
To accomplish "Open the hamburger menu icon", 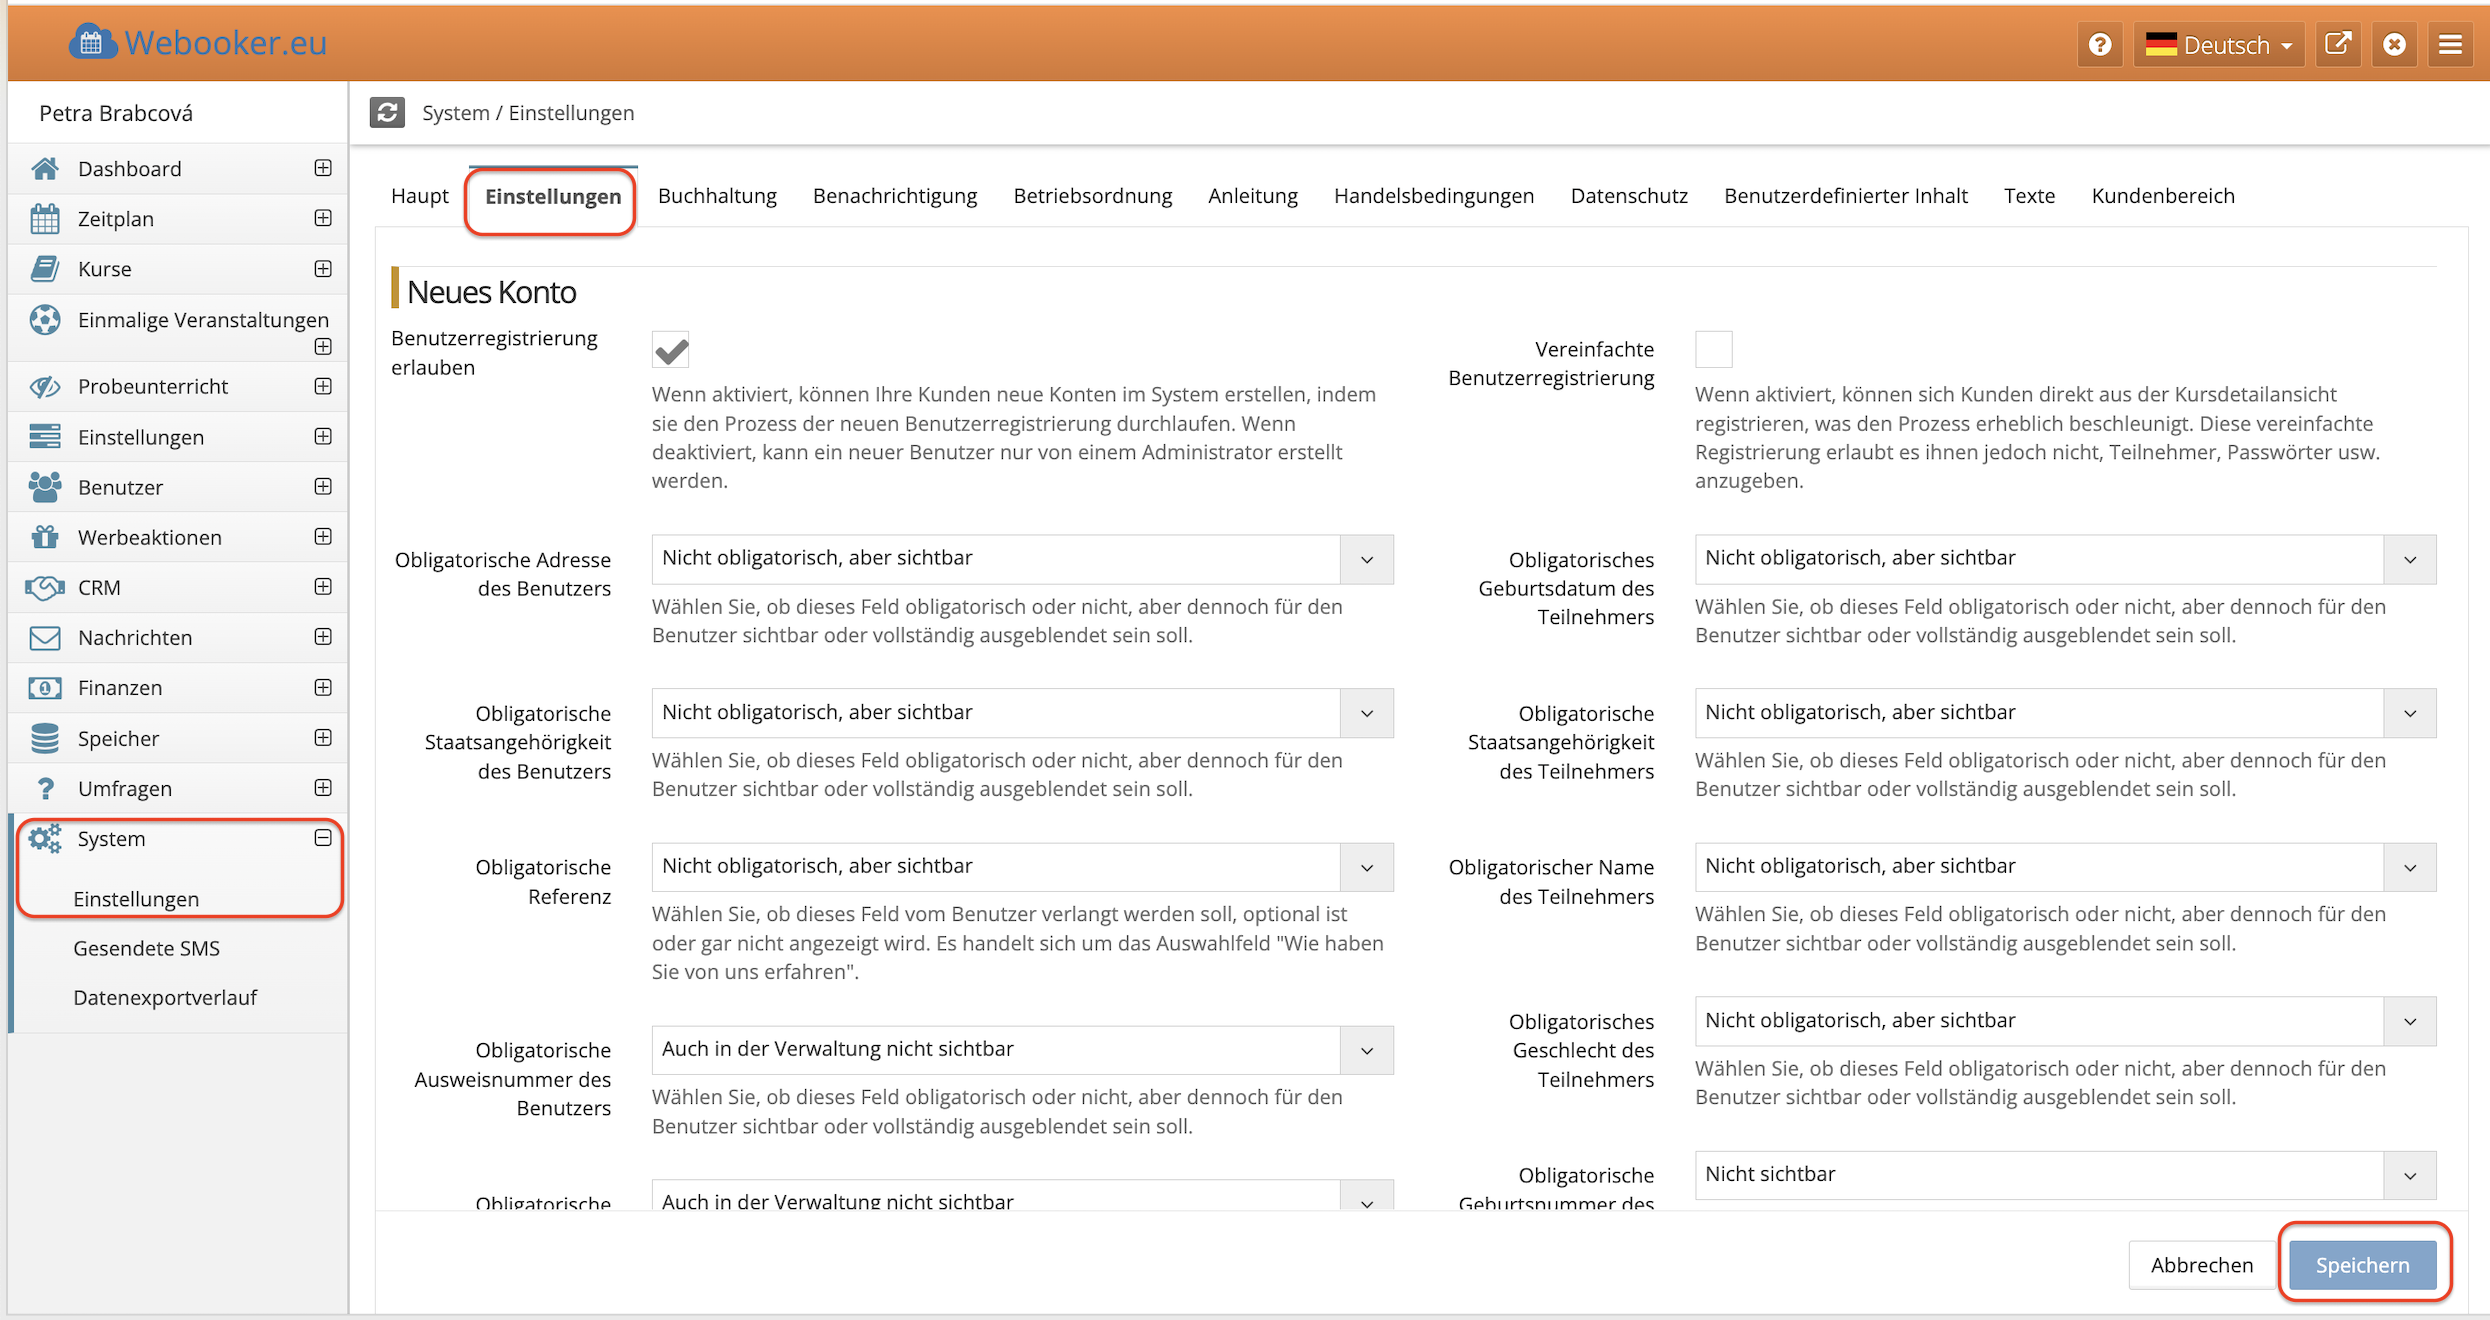I will pos(2450,45).
